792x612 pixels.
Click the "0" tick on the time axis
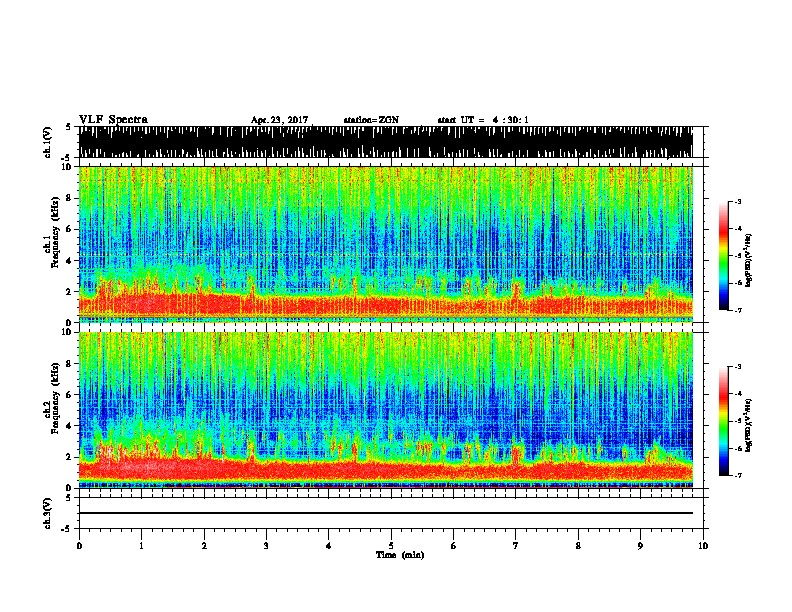click(x=79, y=546)
